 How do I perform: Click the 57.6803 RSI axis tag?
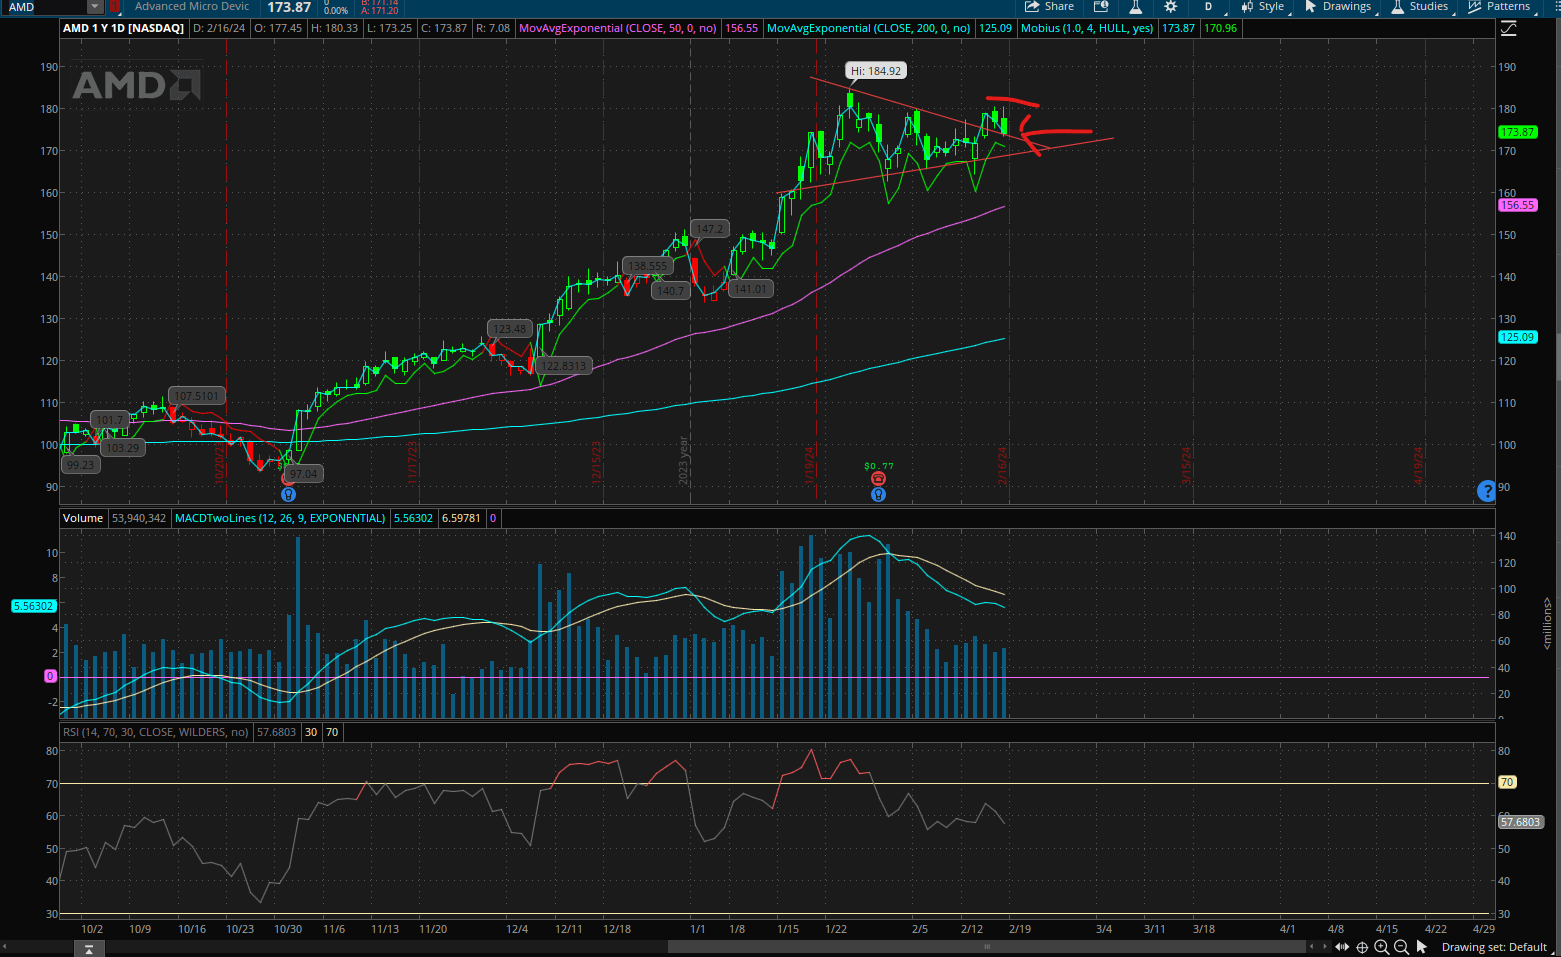point(1520,822)
